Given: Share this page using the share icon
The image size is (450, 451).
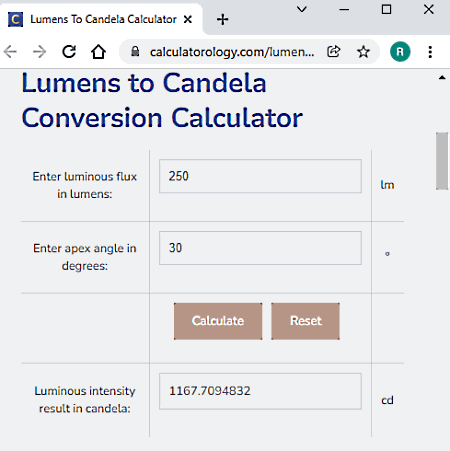Looking at the screenshot, I should tap(334, 51).
